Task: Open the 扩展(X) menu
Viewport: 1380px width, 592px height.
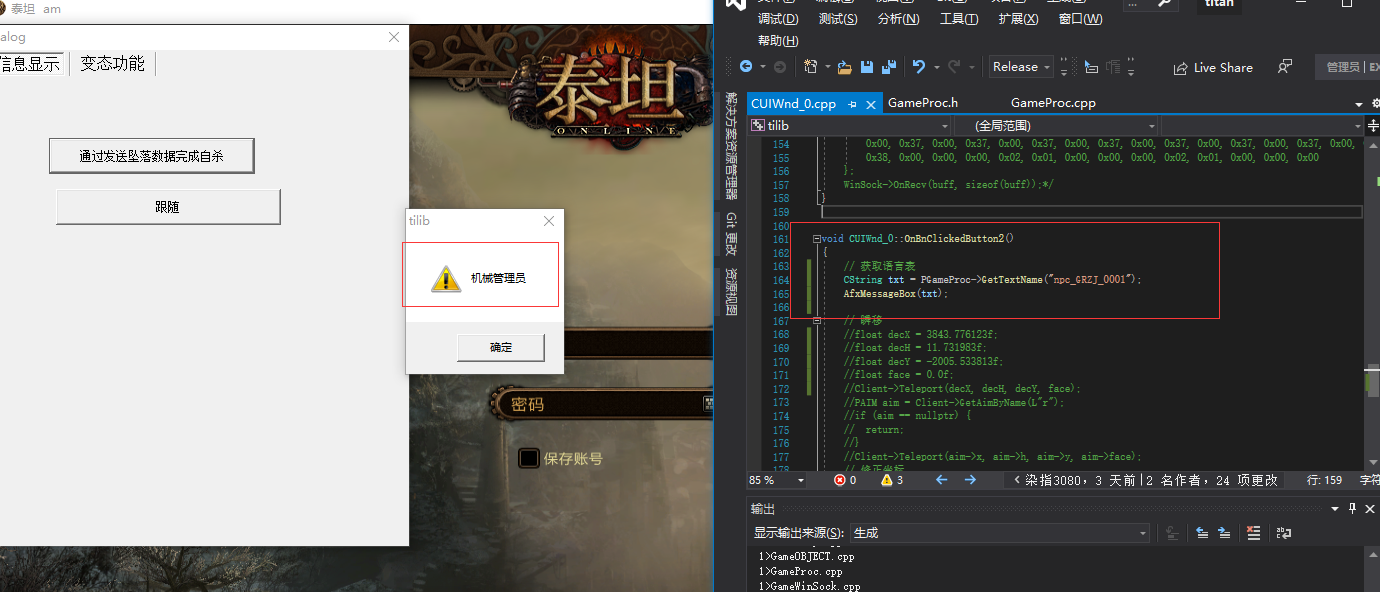Action: 1018,19
